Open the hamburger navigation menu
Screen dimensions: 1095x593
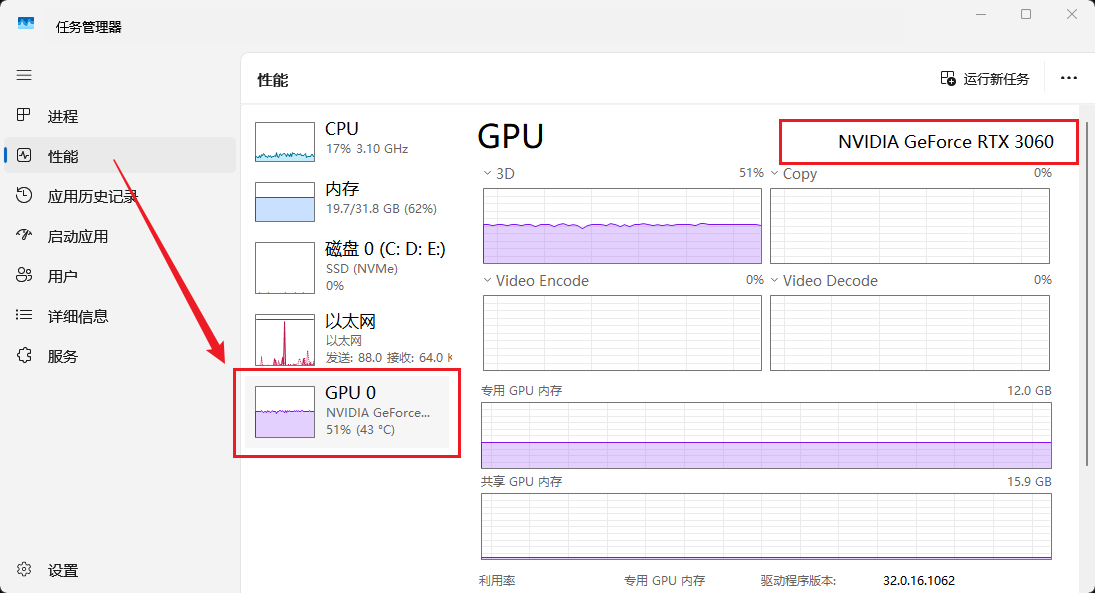[24, 75]
